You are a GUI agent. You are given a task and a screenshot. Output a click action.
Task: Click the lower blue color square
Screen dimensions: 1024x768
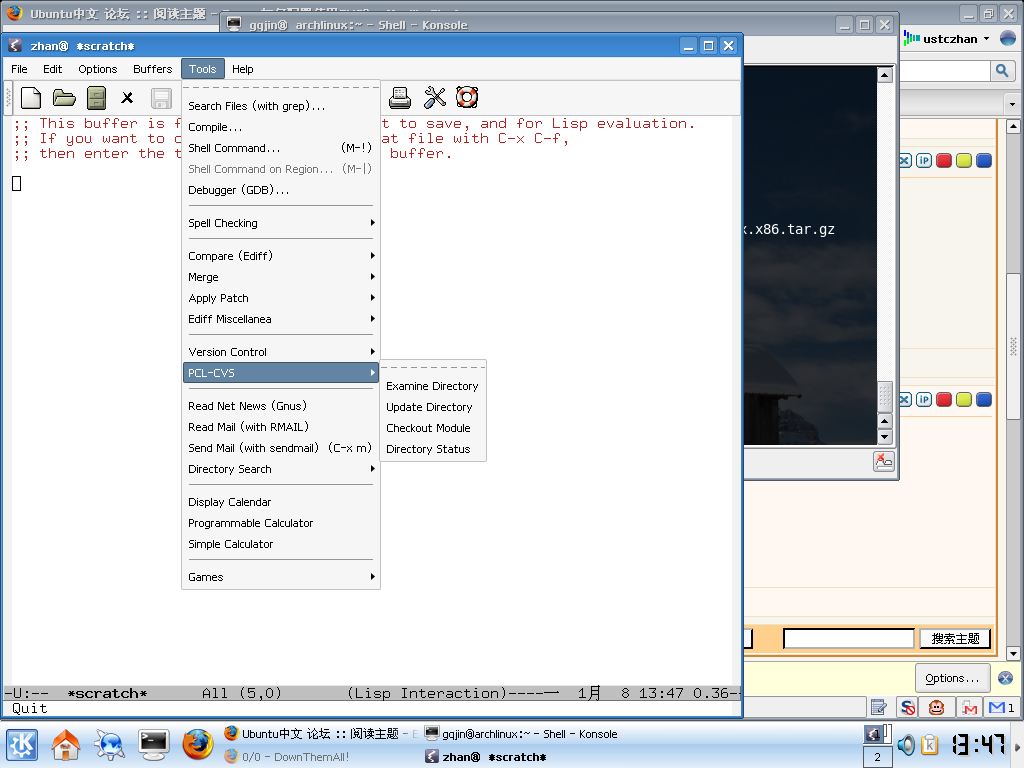pos(984,400)
